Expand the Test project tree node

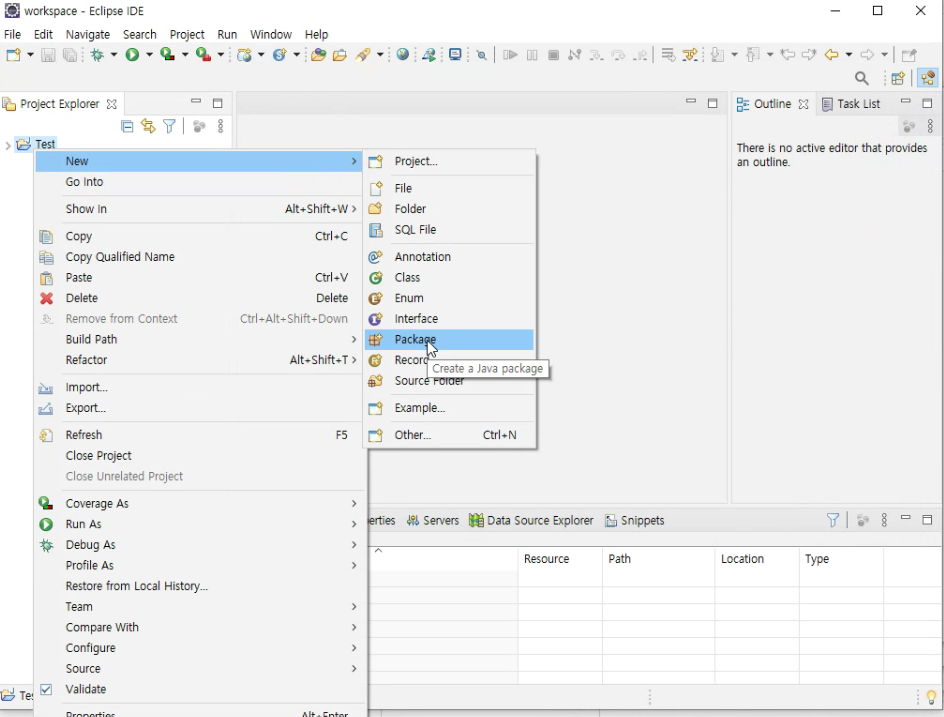point(8,145)
